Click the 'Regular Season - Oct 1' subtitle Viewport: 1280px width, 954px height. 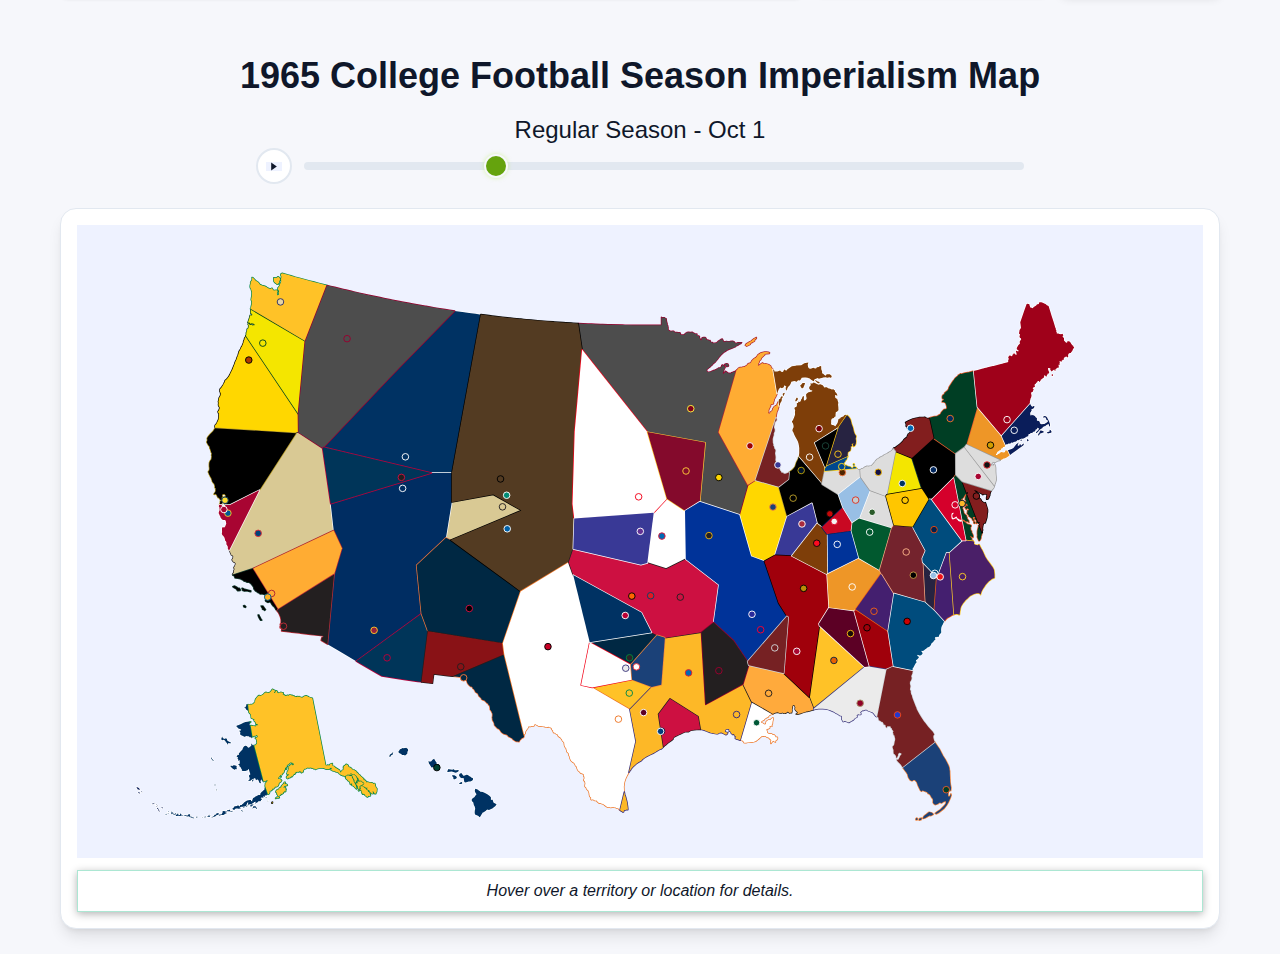pos(640,129)
